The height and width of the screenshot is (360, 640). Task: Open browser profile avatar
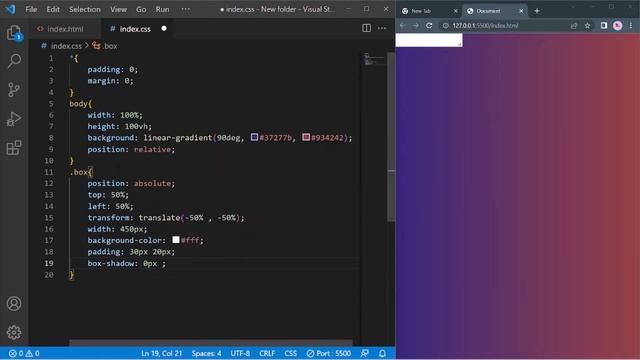coord(618,25)
